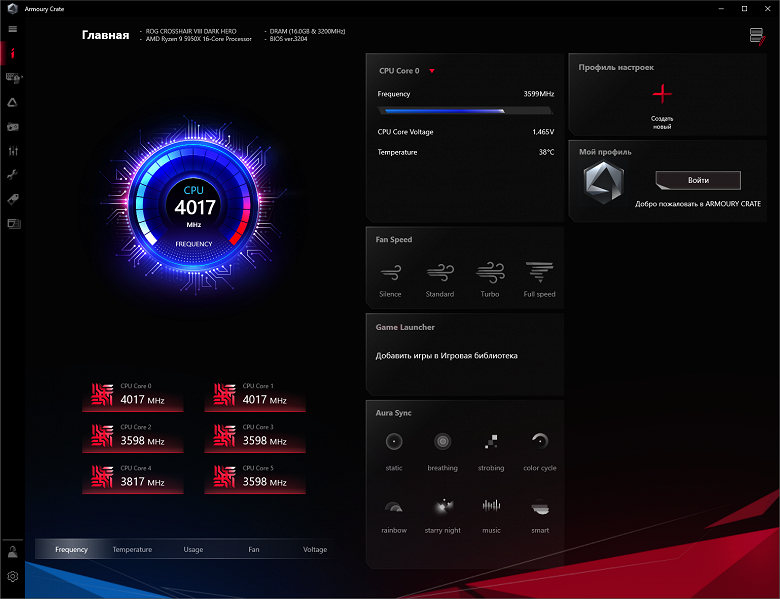Click the ROG profile avatar logo
Viewport: 780px width, 599px height.
(603, 183)
